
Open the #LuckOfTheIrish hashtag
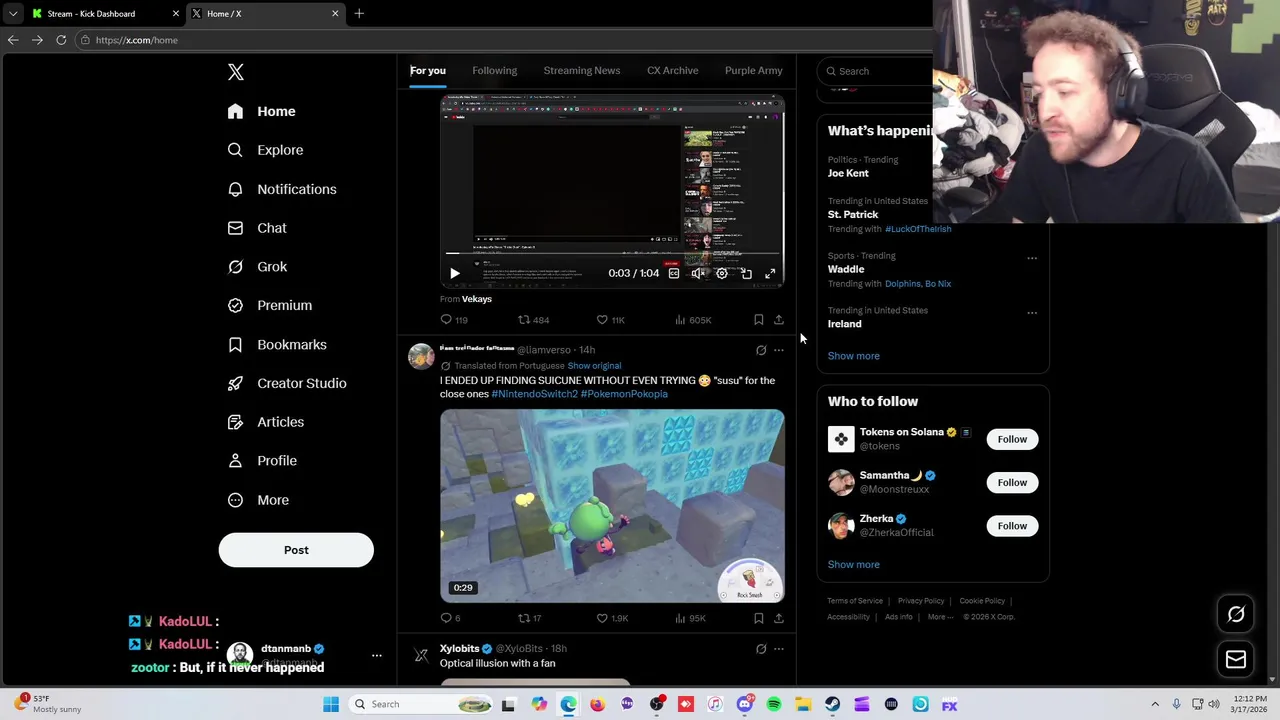pyautogui.click(x=918, y=229)
